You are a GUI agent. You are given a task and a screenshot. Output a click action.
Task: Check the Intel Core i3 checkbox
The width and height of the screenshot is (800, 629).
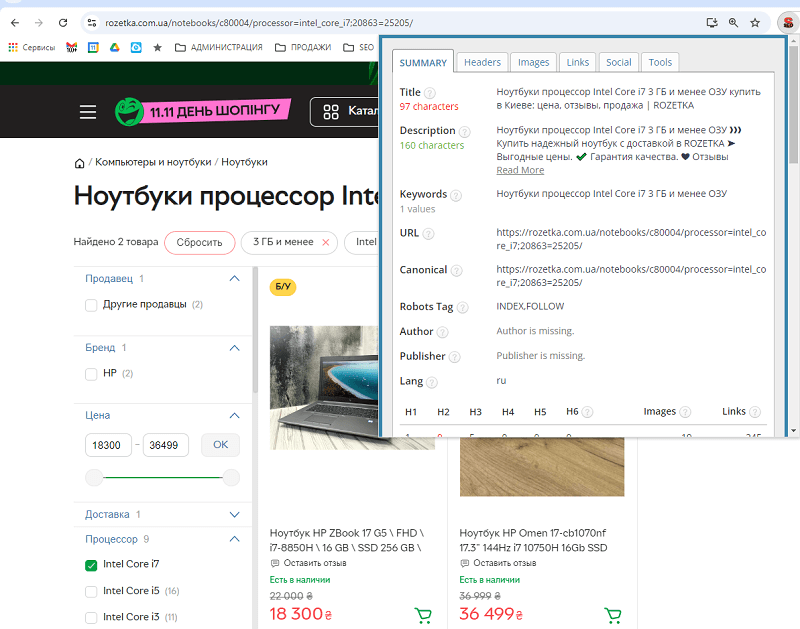[91, 618]
